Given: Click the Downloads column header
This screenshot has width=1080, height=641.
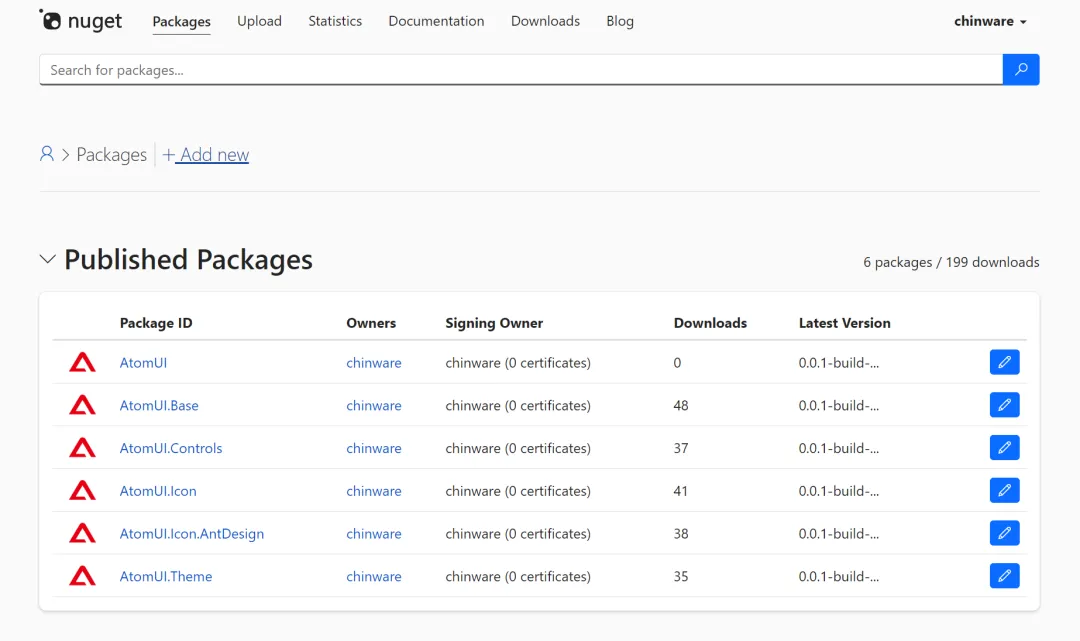Looking at the screenshot, I should [x=710, y=323].
